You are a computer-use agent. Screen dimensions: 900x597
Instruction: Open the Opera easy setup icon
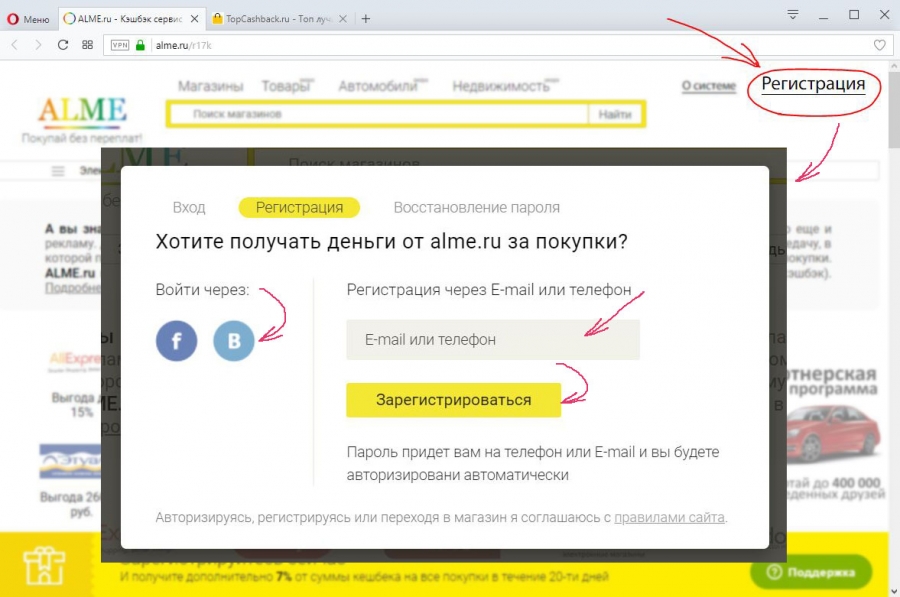[793, 14]
